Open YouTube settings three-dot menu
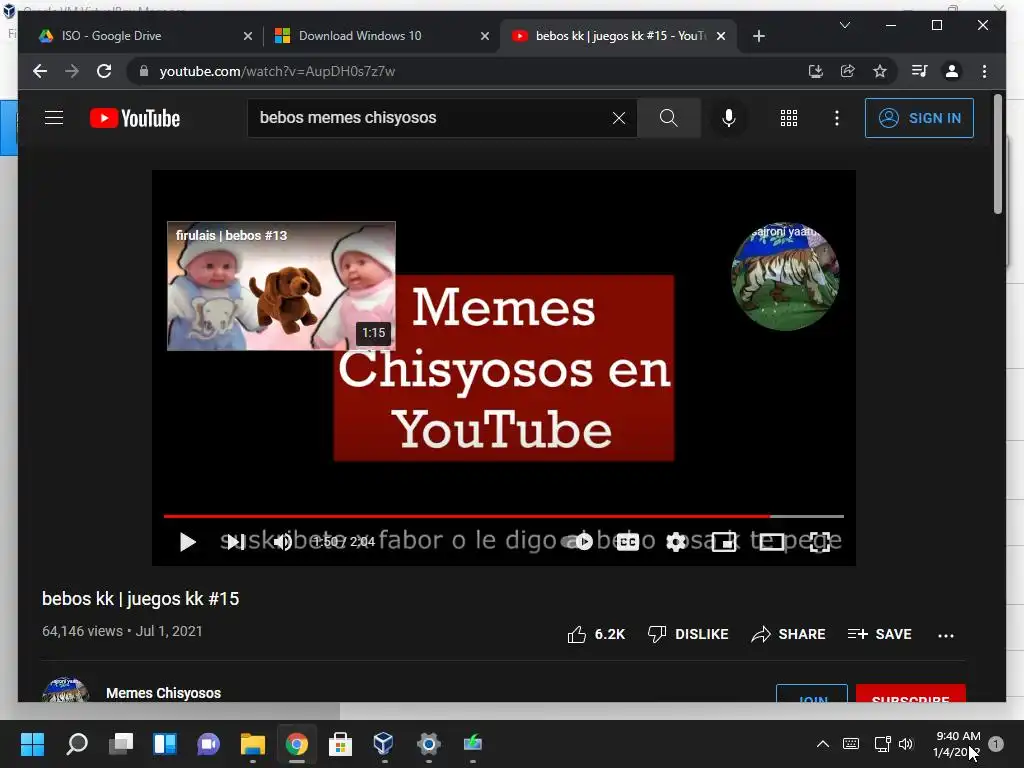Image resolution: width=1024 pixels, height=768 pixels. click(837, 118)
